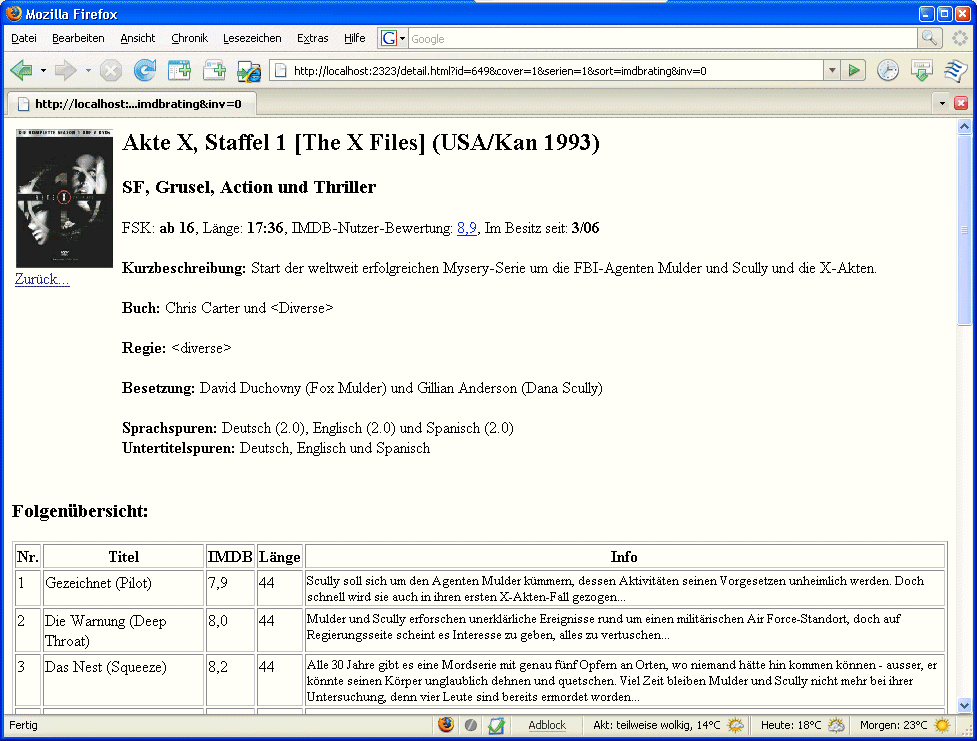Click episode title Das Nest (Squeeze)
The width and height of the screenshot is (977, 741).
106,667
